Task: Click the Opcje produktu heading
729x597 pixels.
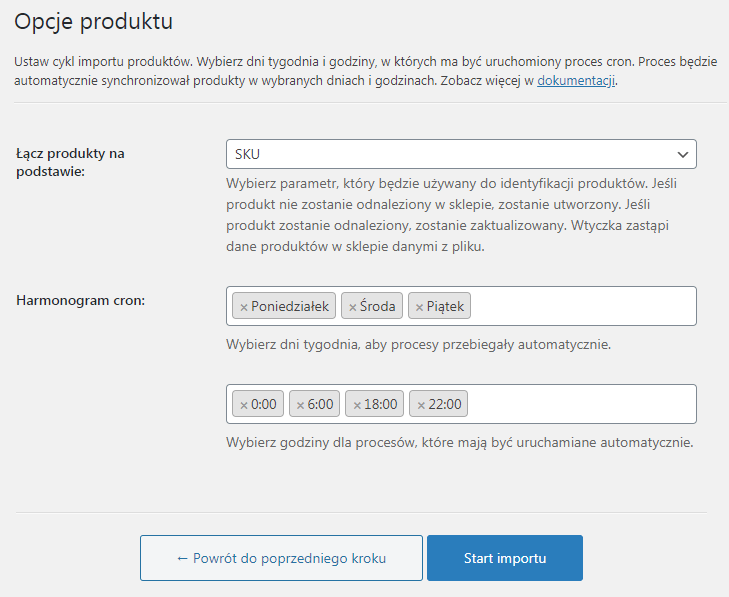Action: coord(93,21)
